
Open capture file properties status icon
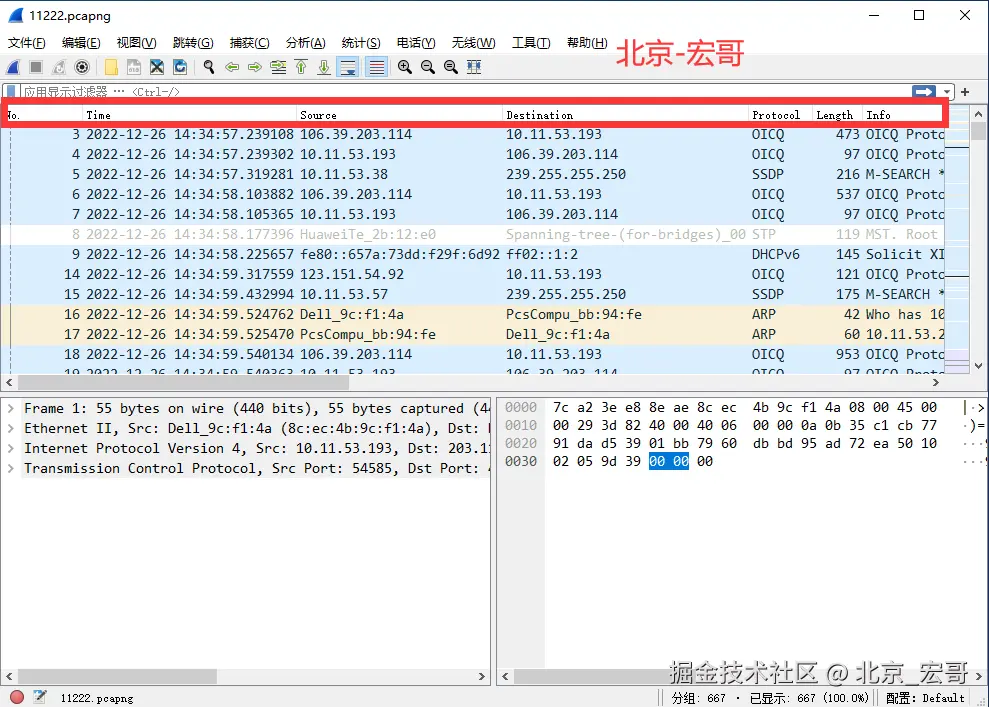(40, 697)
